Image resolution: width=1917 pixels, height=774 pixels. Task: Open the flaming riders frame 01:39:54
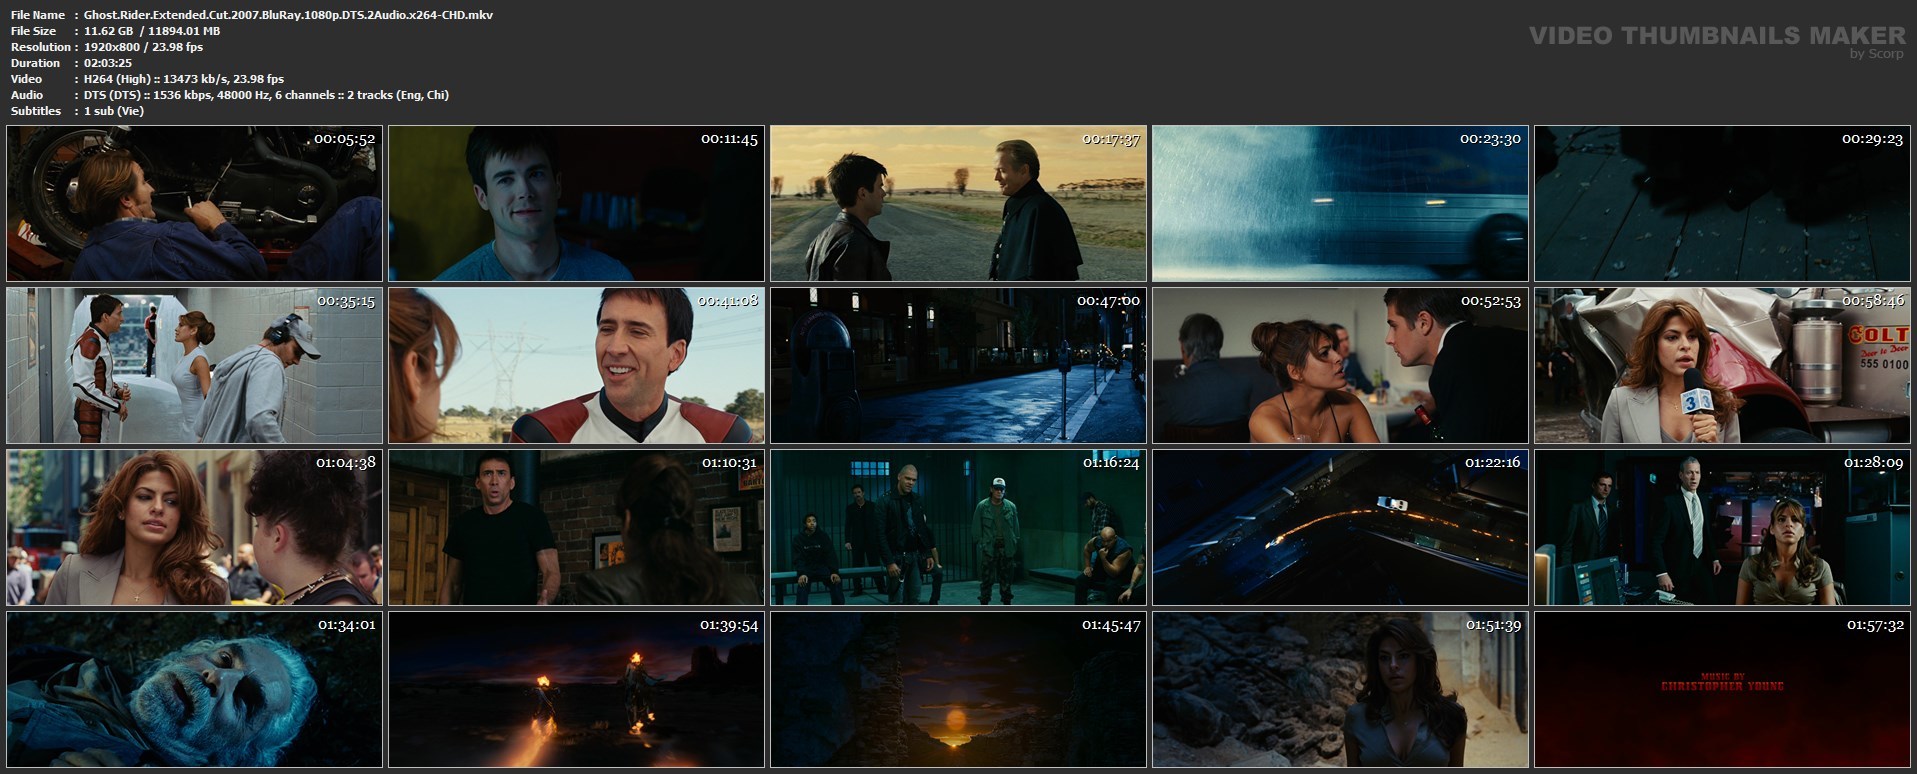[576, 689]
